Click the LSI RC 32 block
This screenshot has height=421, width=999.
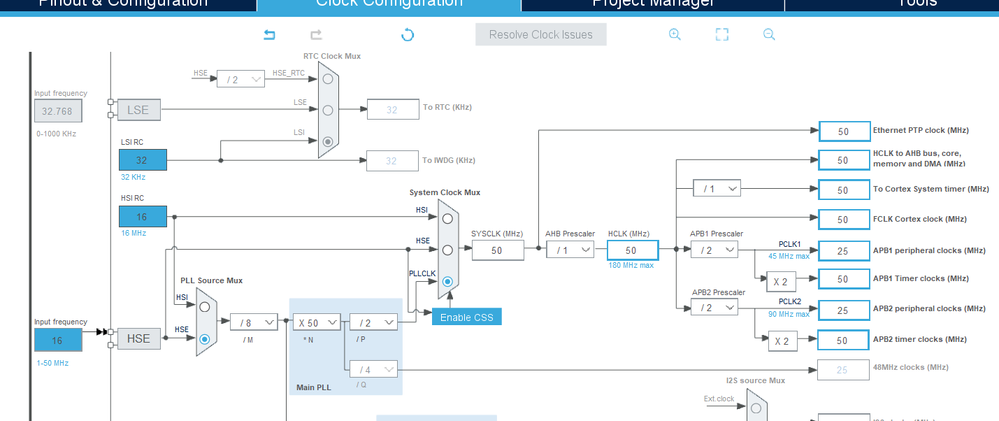click(143, 160)
